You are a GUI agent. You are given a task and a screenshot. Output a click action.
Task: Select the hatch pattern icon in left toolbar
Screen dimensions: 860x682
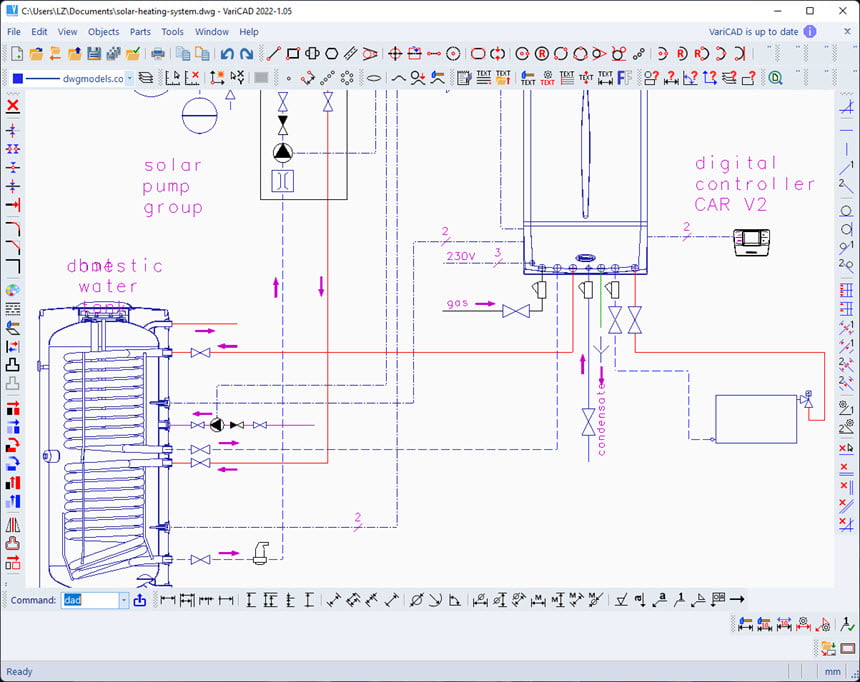pos(13,309)
